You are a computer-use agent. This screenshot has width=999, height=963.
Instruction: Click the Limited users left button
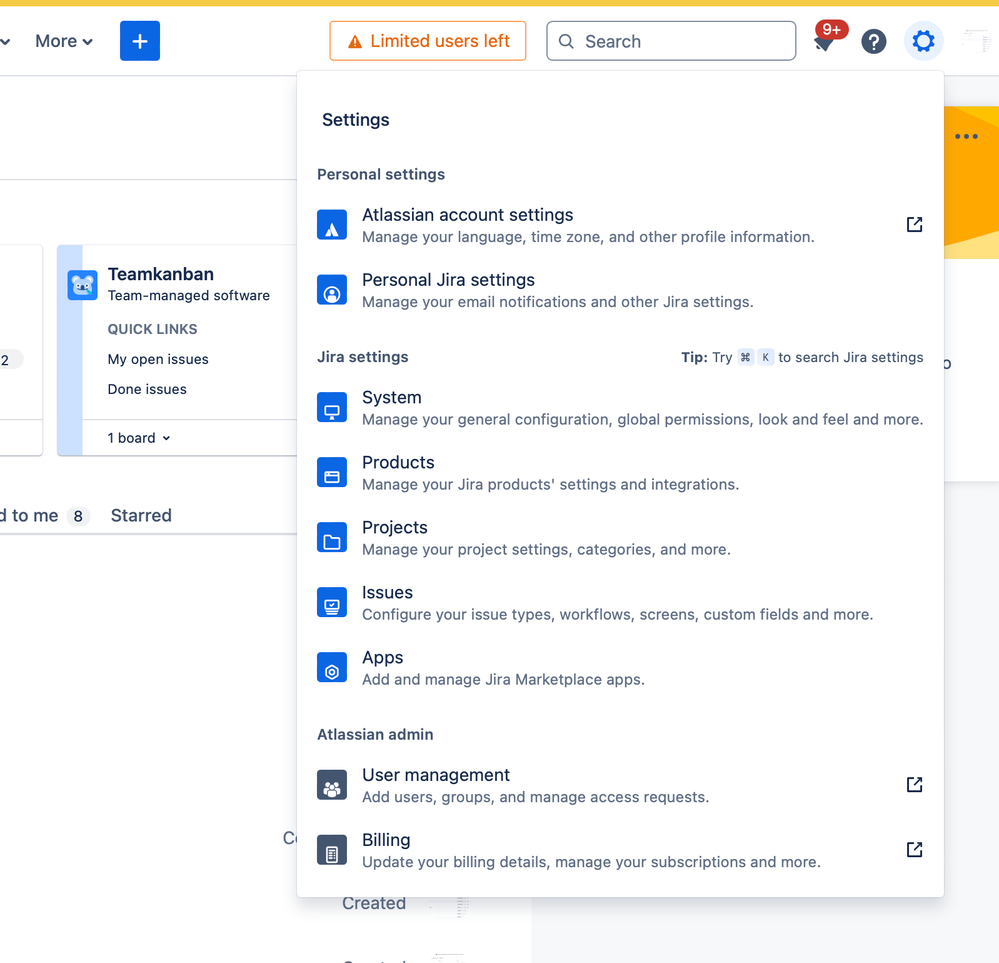click(428, 41)
